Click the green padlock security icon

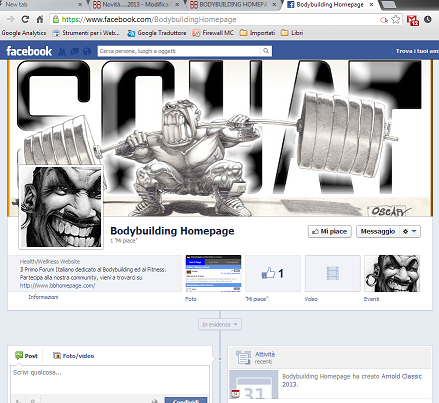coord(56,19)
